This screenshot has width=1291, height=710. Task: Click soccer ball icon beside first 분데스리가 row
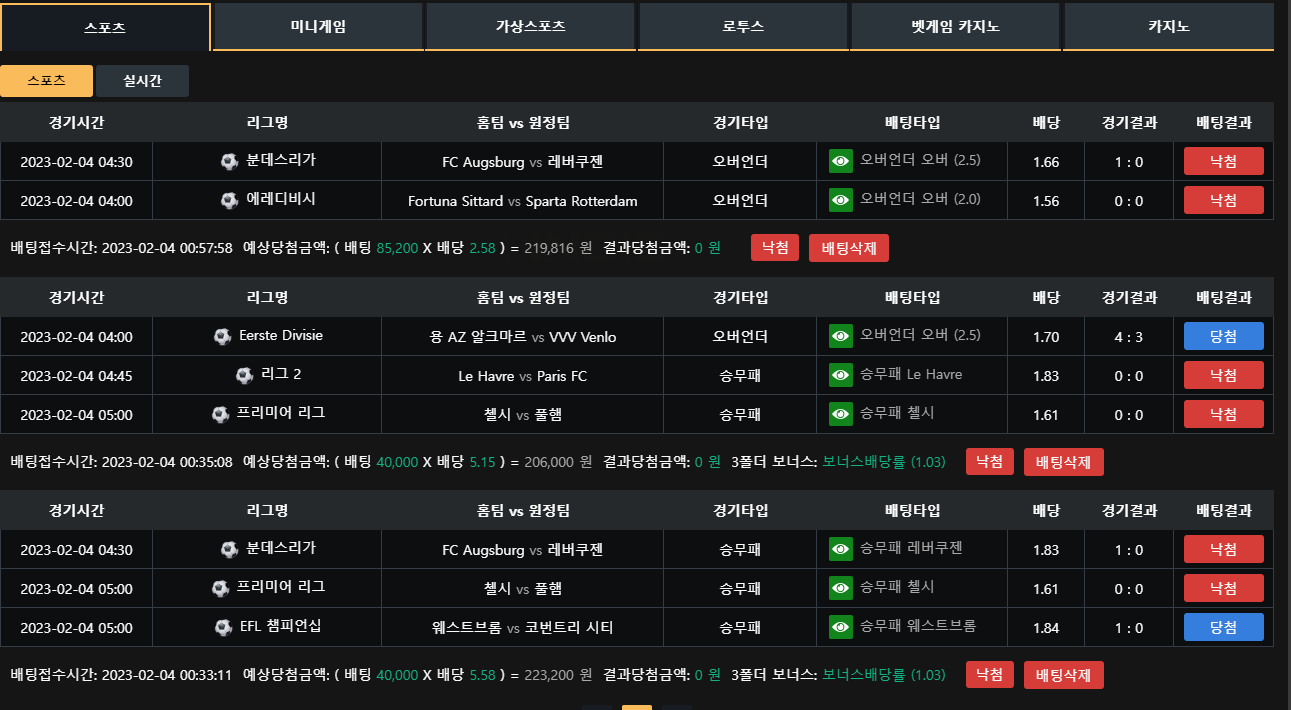(229, 161)
